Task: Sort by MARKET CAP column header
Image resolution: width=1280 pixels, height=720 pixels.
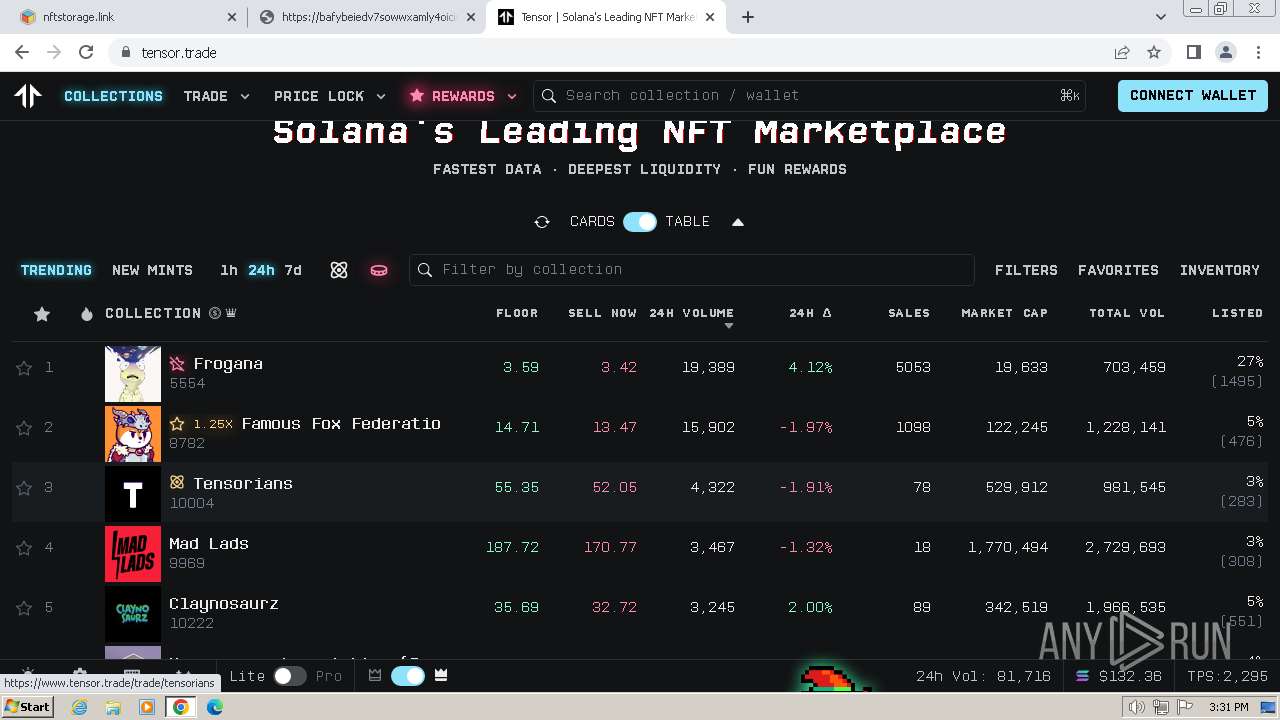Action: pos(1004,313)
